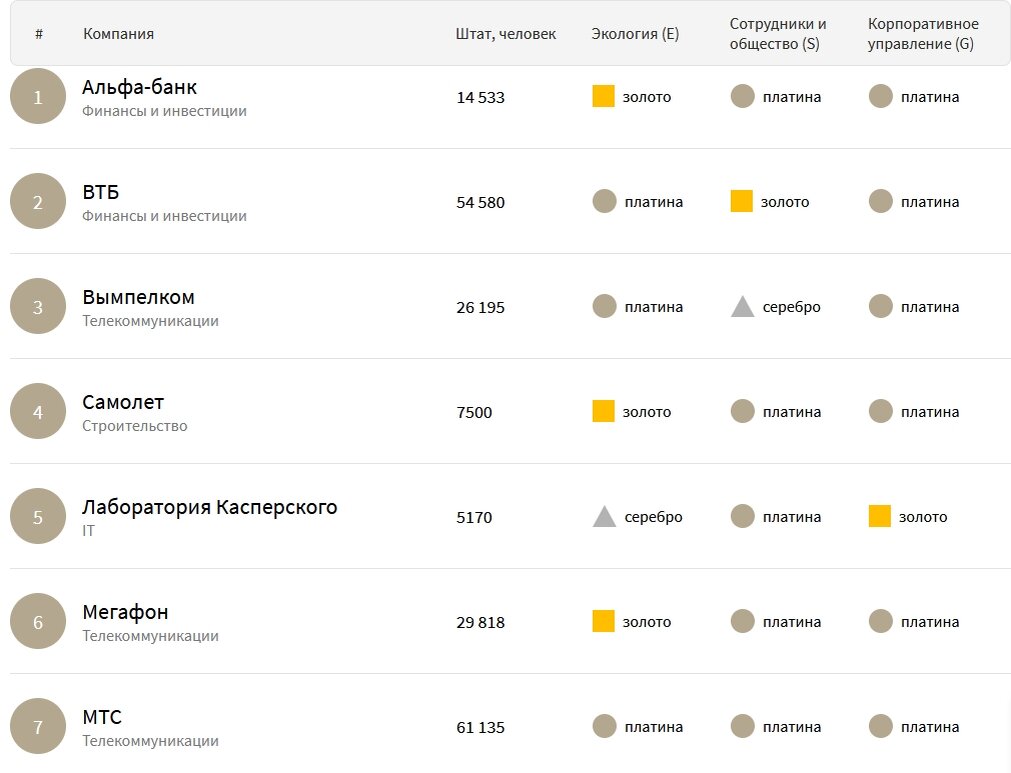Screen dimensions: 1011x773
Task: Click the rank 7 badge for МТС
Action: pyautogui.click(x=38, y=727)
